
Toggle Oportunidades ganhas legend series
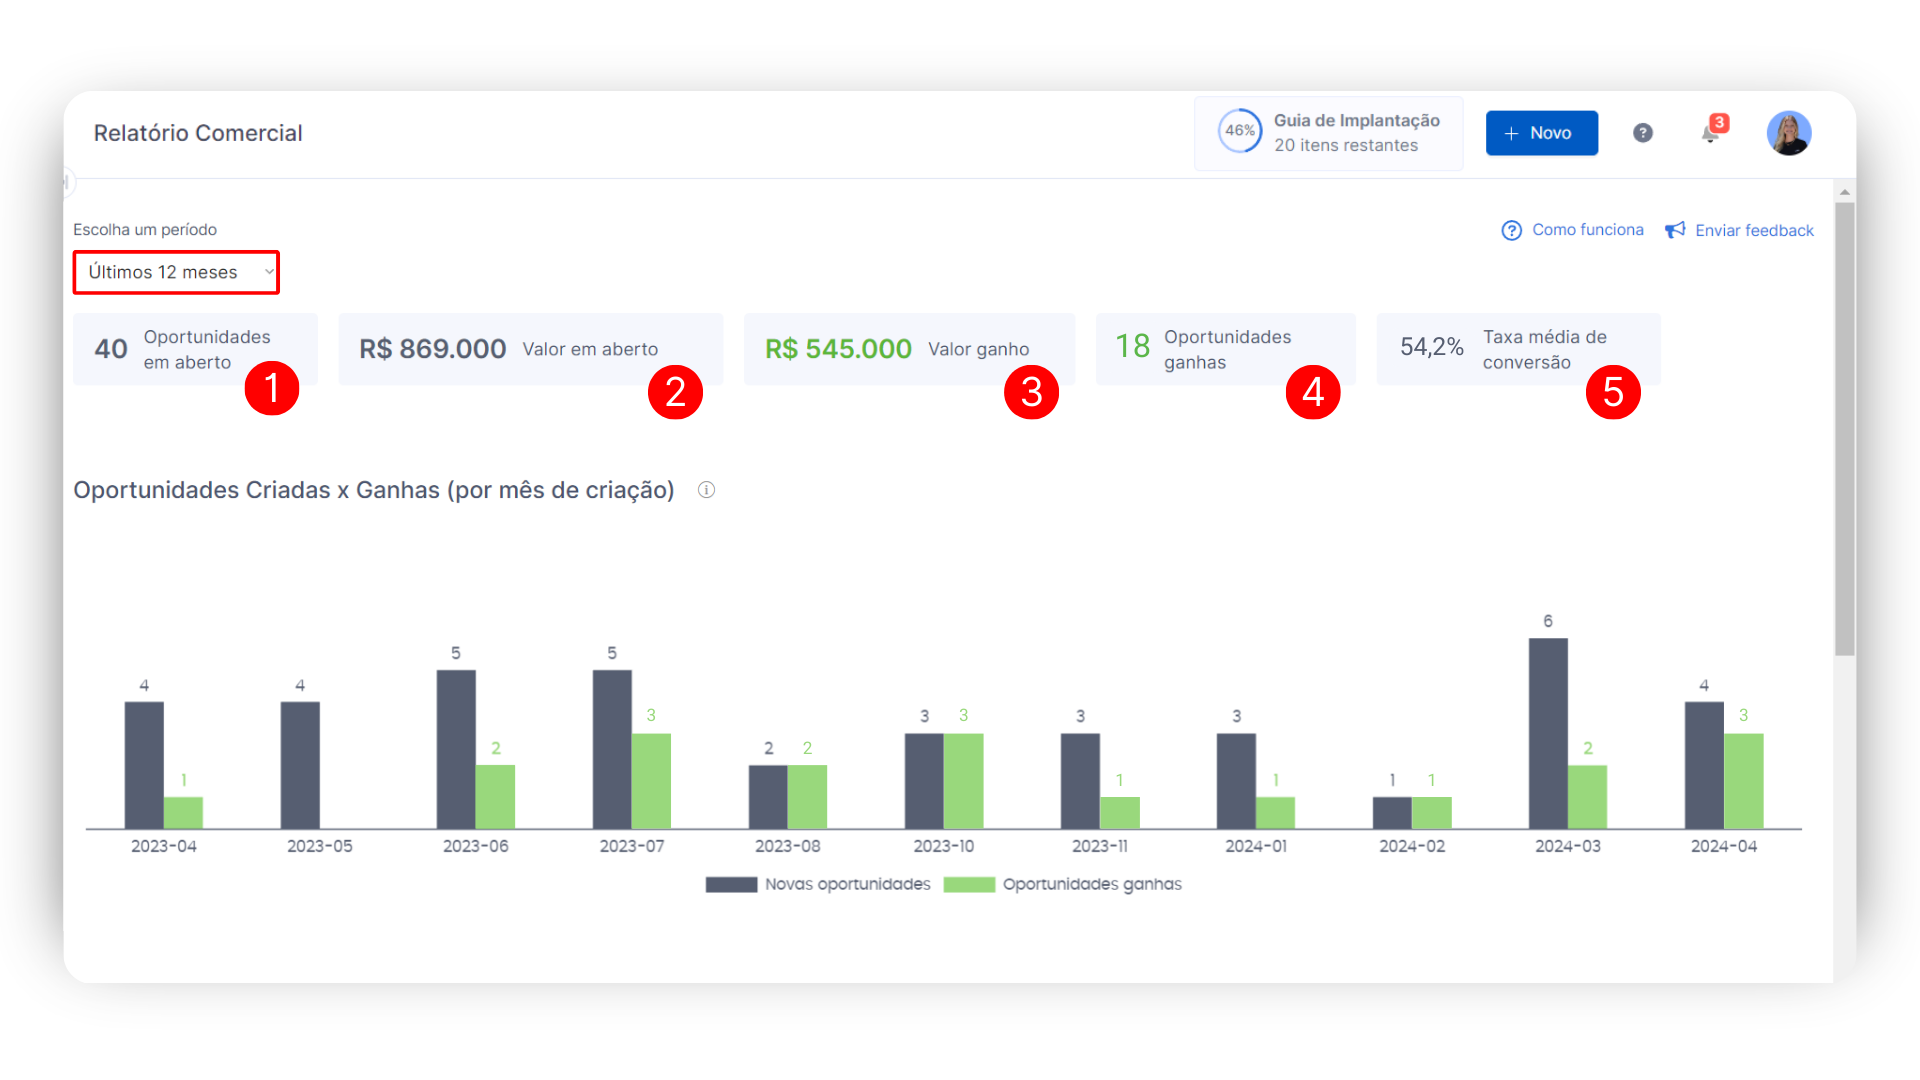[1091, 884]
